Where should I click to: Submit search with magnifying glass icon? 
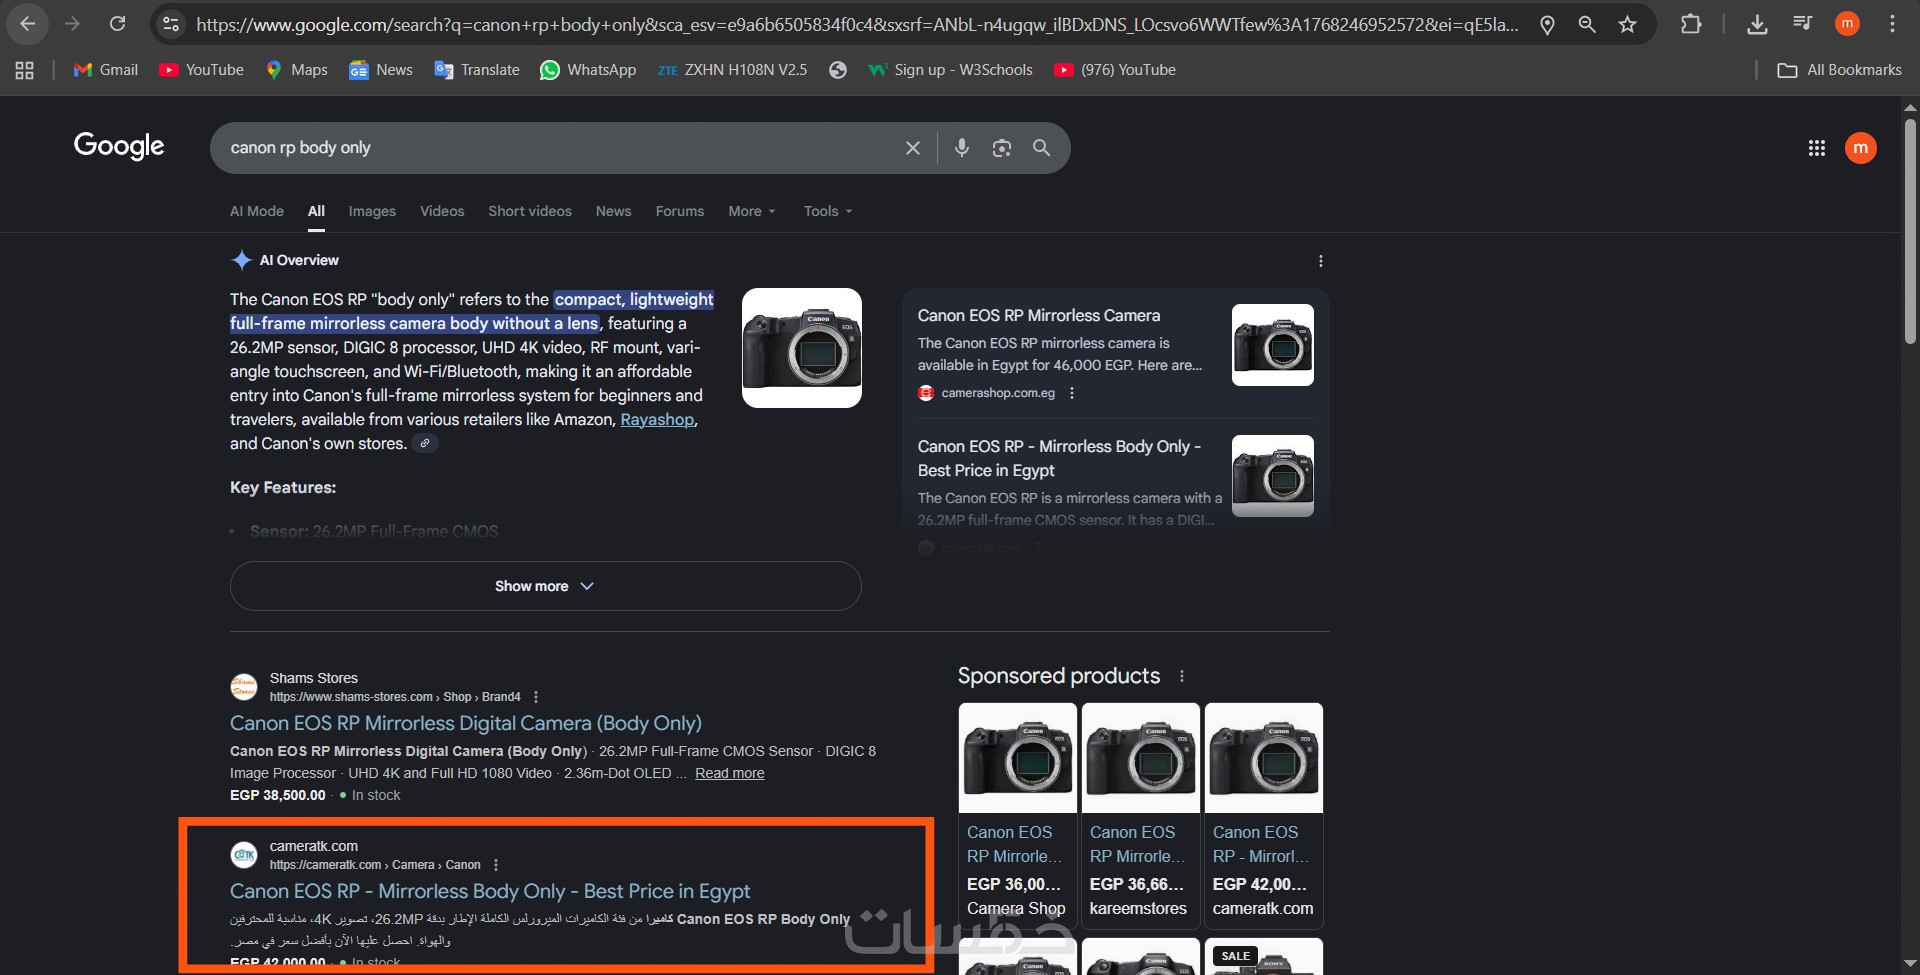point(1041,148)
